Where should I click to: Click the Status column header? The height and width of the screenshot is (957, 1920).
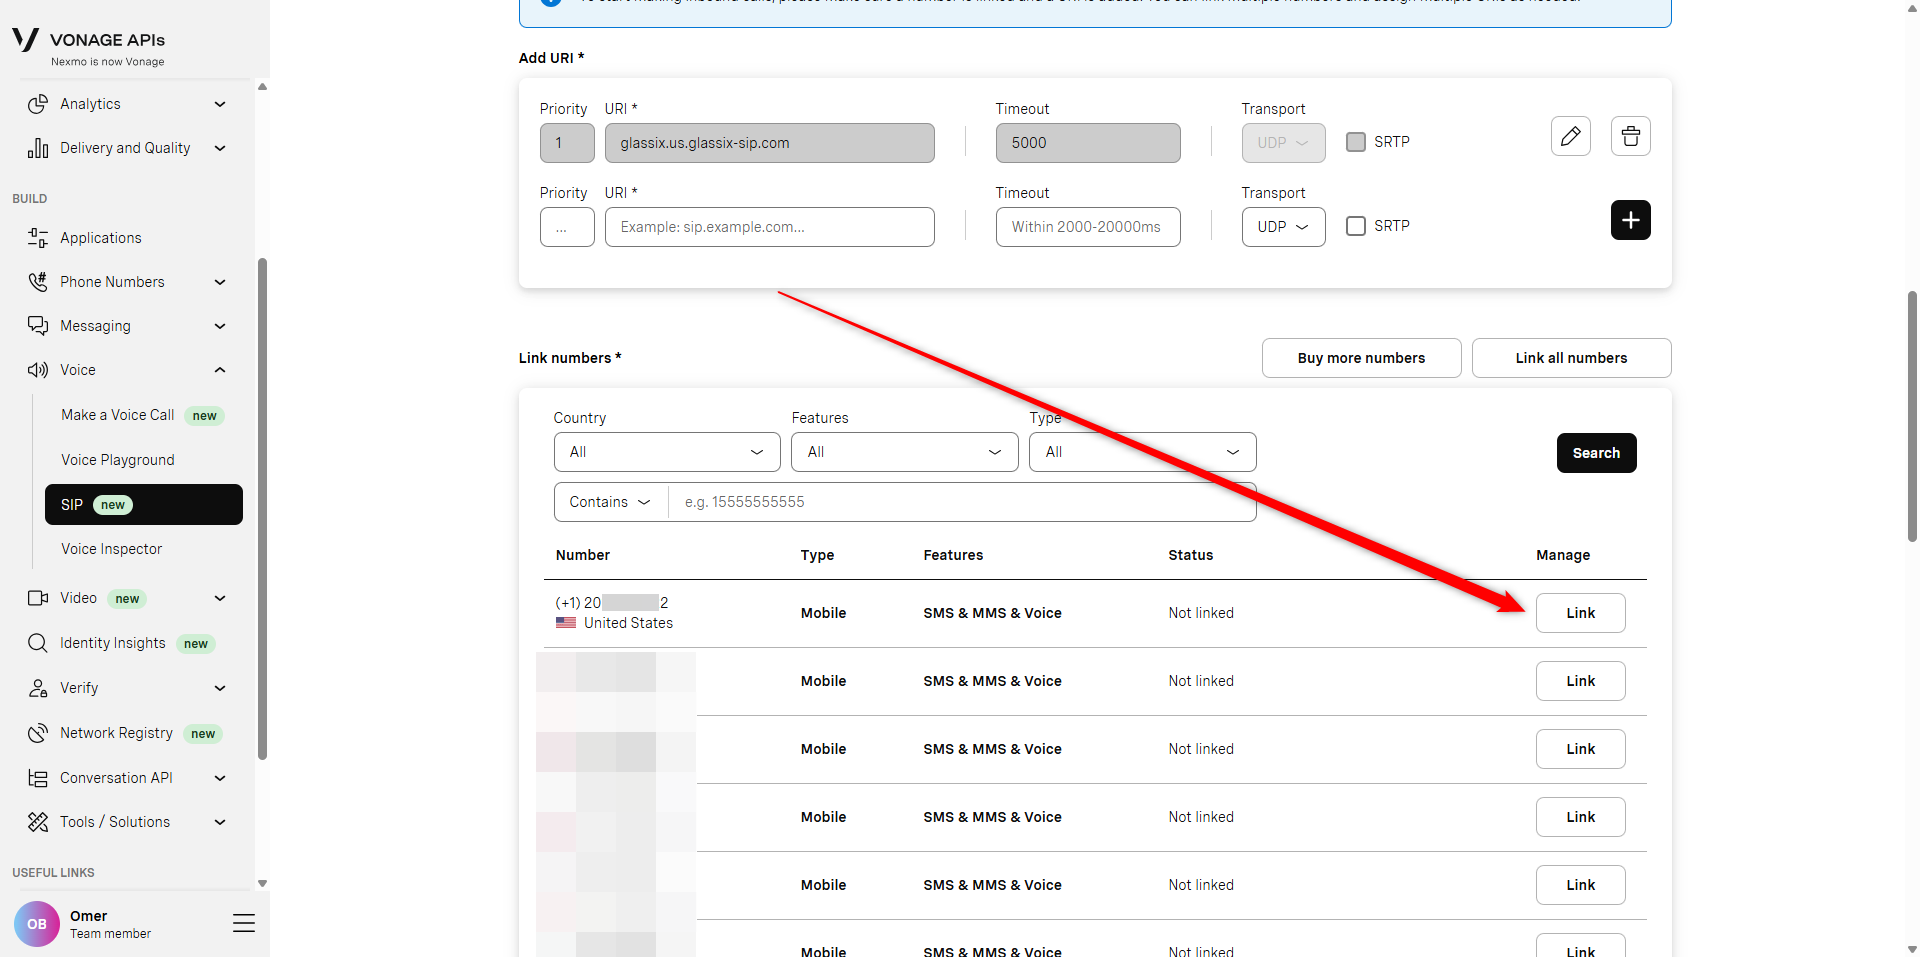[1191, 555]
